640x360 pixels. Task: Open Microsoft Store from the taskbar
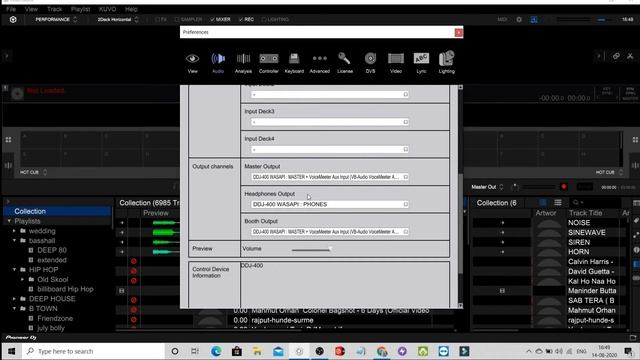237,351
